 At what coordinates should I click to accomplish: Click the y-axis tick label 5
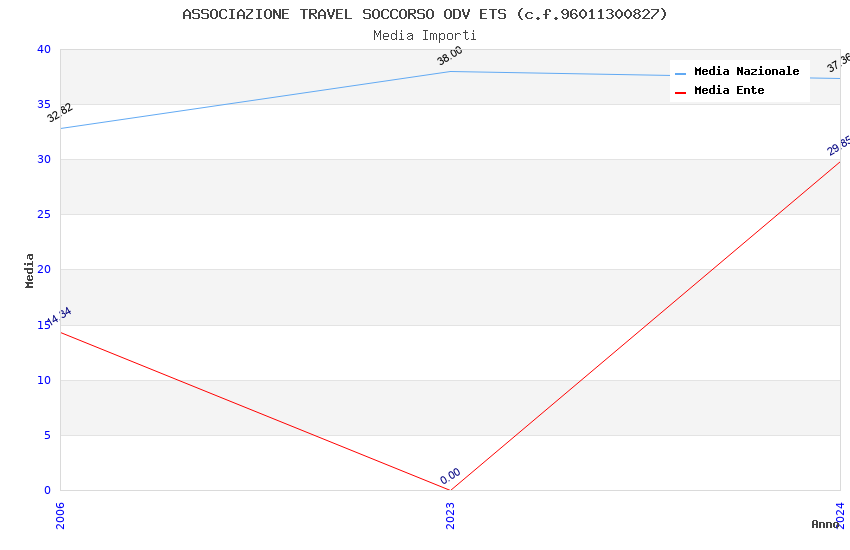coord(48,435)
